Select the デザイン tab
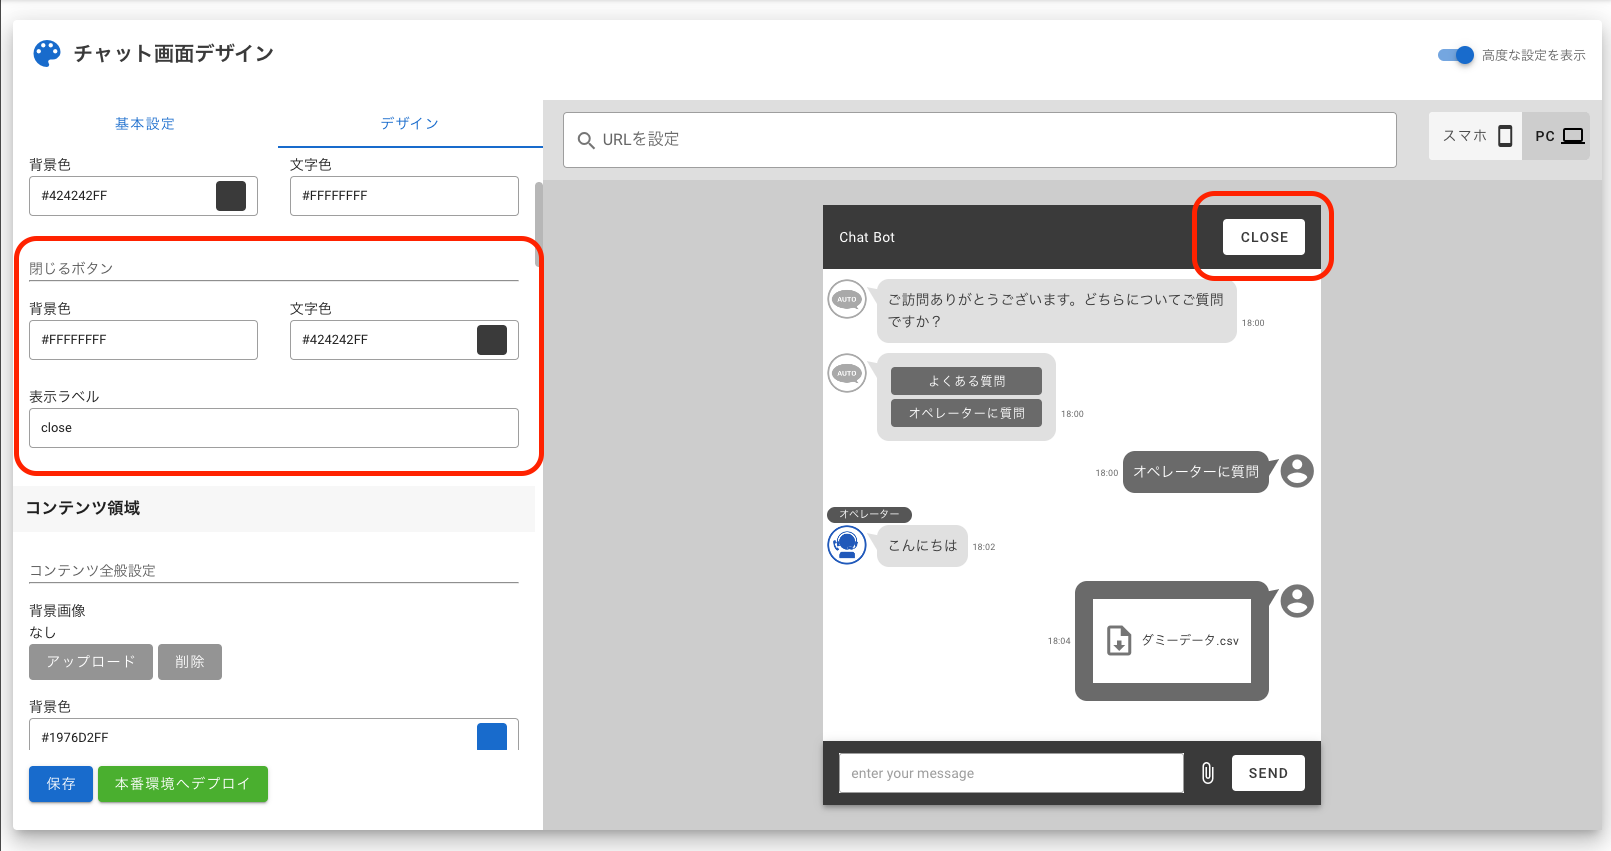Image resolution: width=1611 pixels, height=851 pixels. 409,124
